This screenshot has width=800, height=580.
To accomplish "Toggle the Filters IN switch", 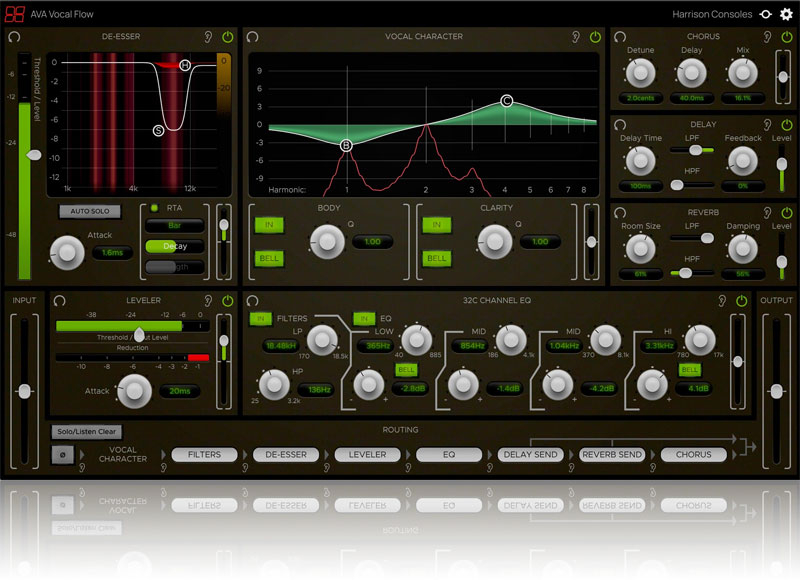I will [260, 319].
